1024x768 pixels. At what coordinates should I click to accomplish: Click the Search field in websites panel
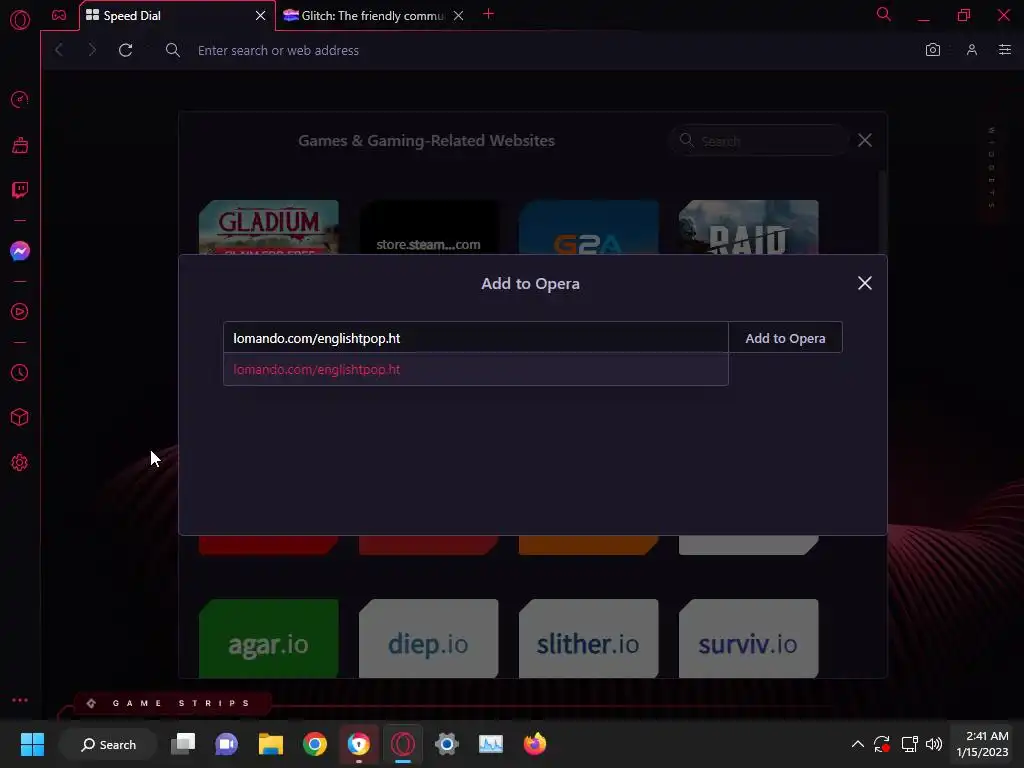click(759, 140)
